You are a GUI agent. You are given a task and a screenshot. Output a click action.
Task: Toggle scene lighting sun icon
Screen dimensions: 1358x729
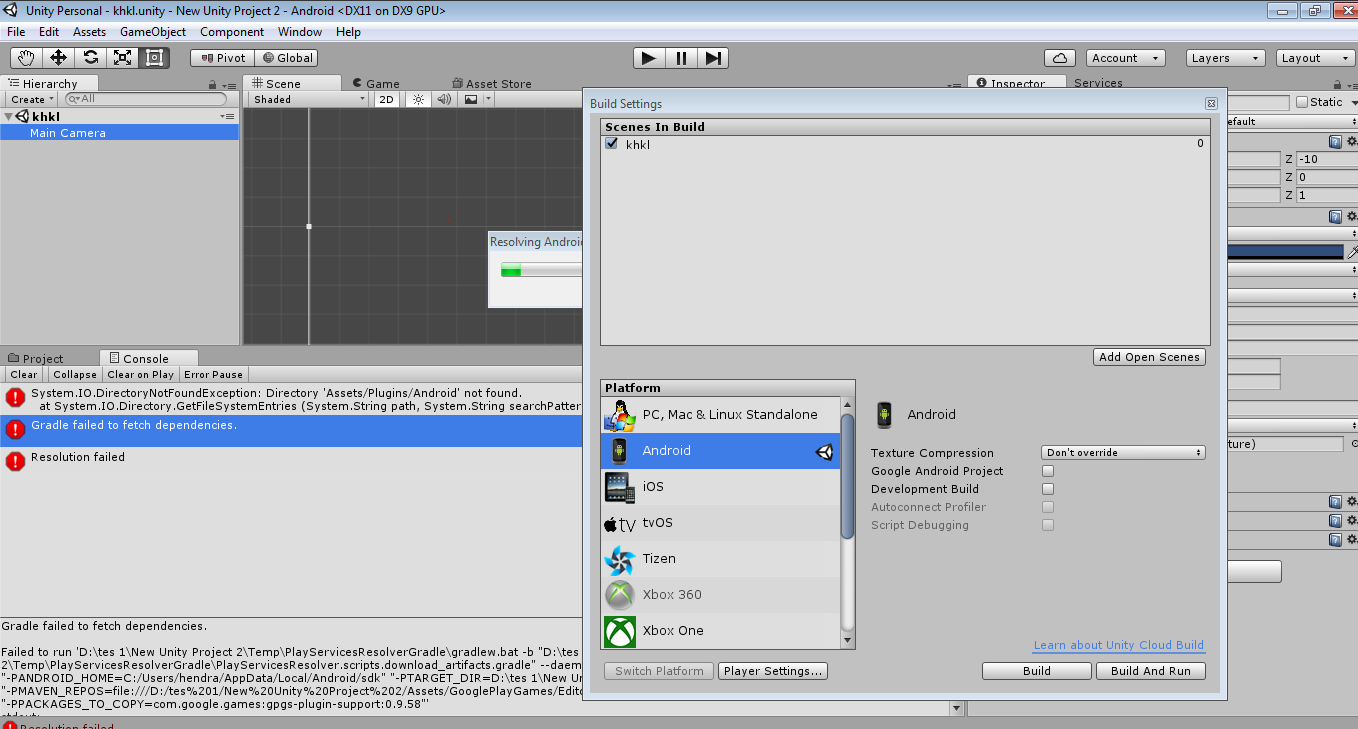tap(419, 99)
